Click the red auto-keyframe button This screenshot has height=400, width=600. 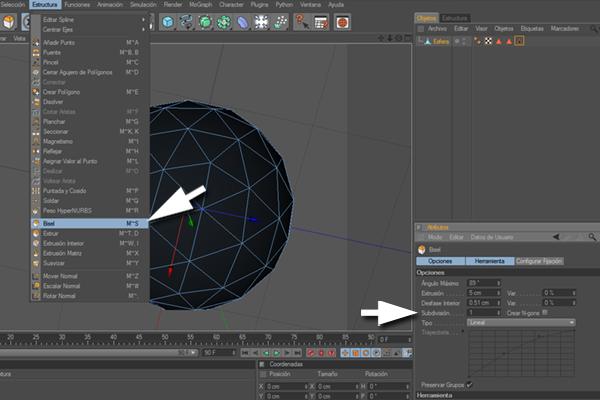pyautogui.click(x=321, y=353)
